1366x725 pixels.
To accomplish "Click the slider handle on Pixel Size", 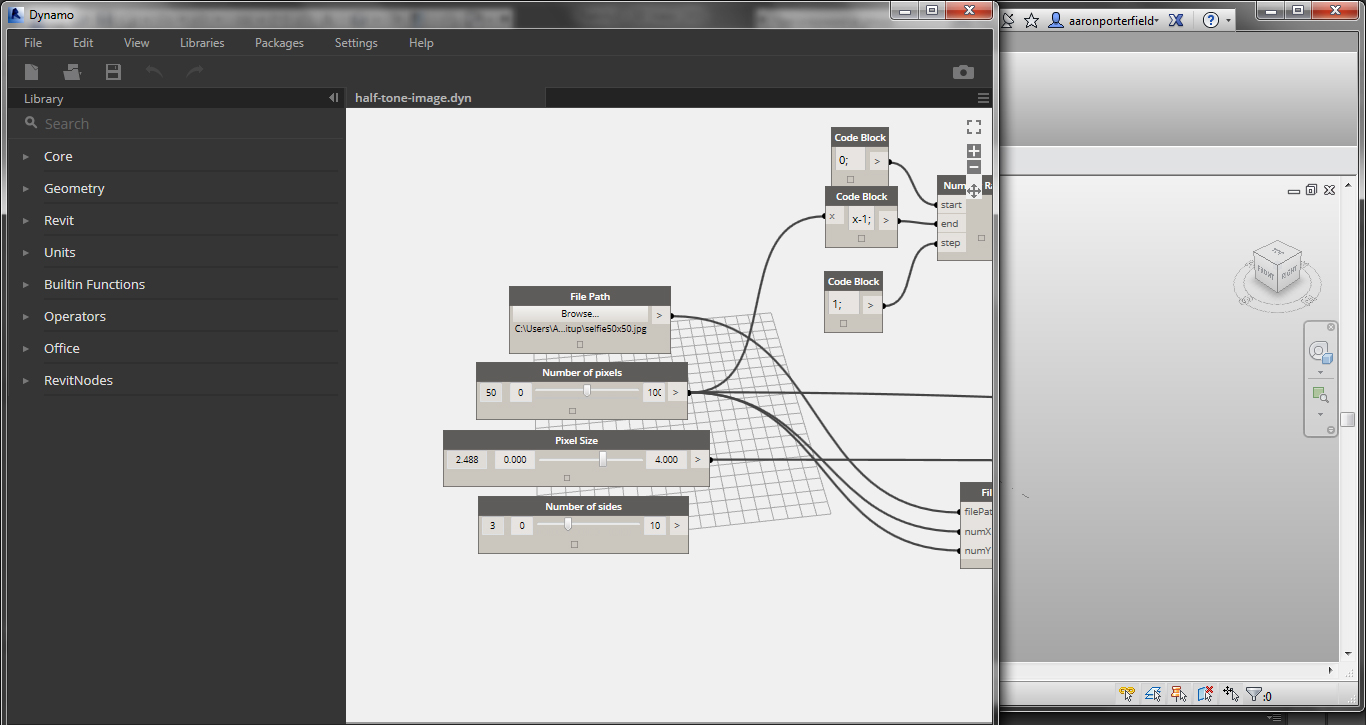I will pos(603,459).
